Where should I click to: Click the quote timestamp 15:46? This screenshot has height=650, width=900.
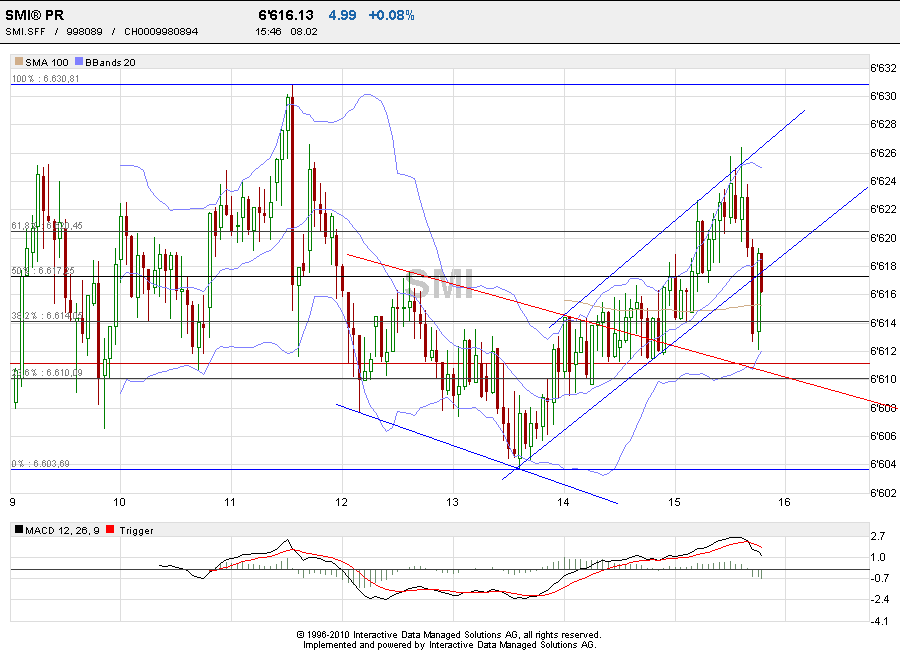tap(265, 31)
